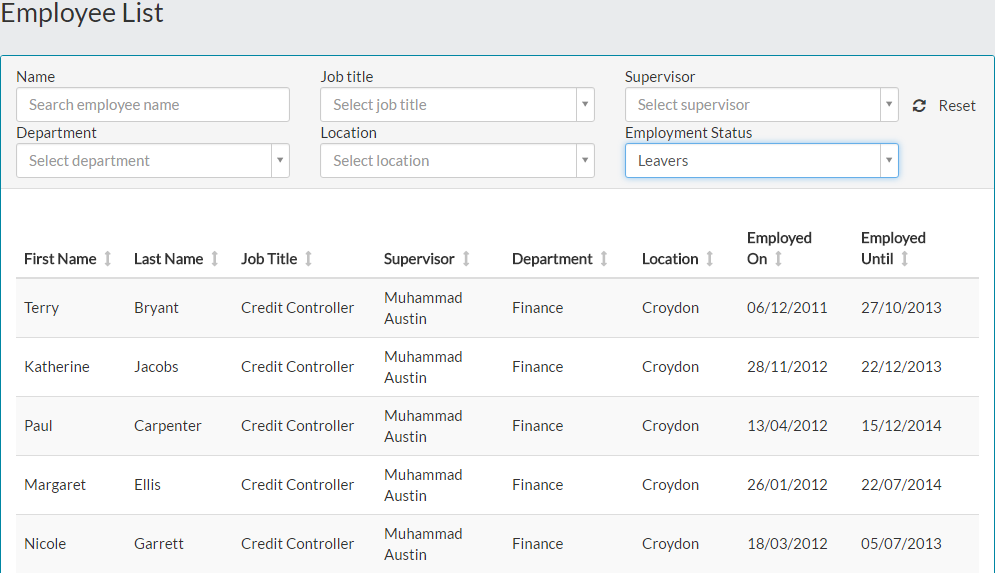
Task: Open the Select supervisor dropdown
Action: tap(761, 105)
